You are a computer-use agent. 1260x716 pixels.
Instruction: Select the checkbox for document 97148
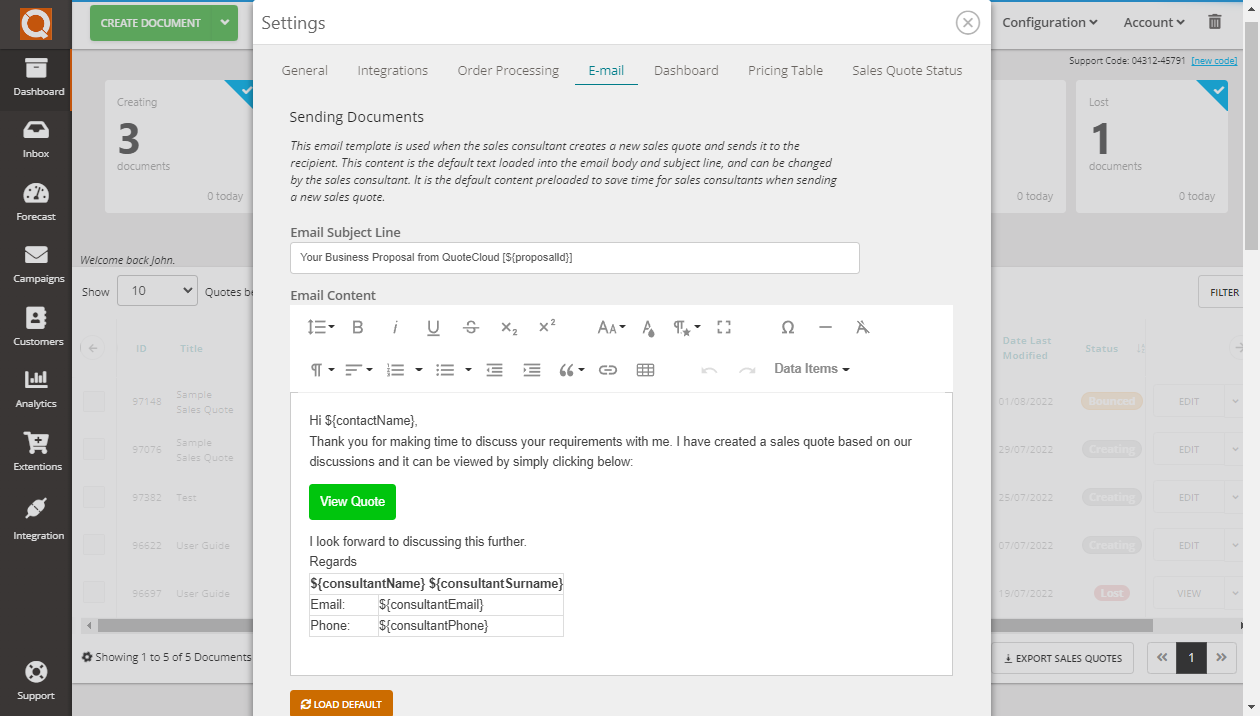[95, 401]
